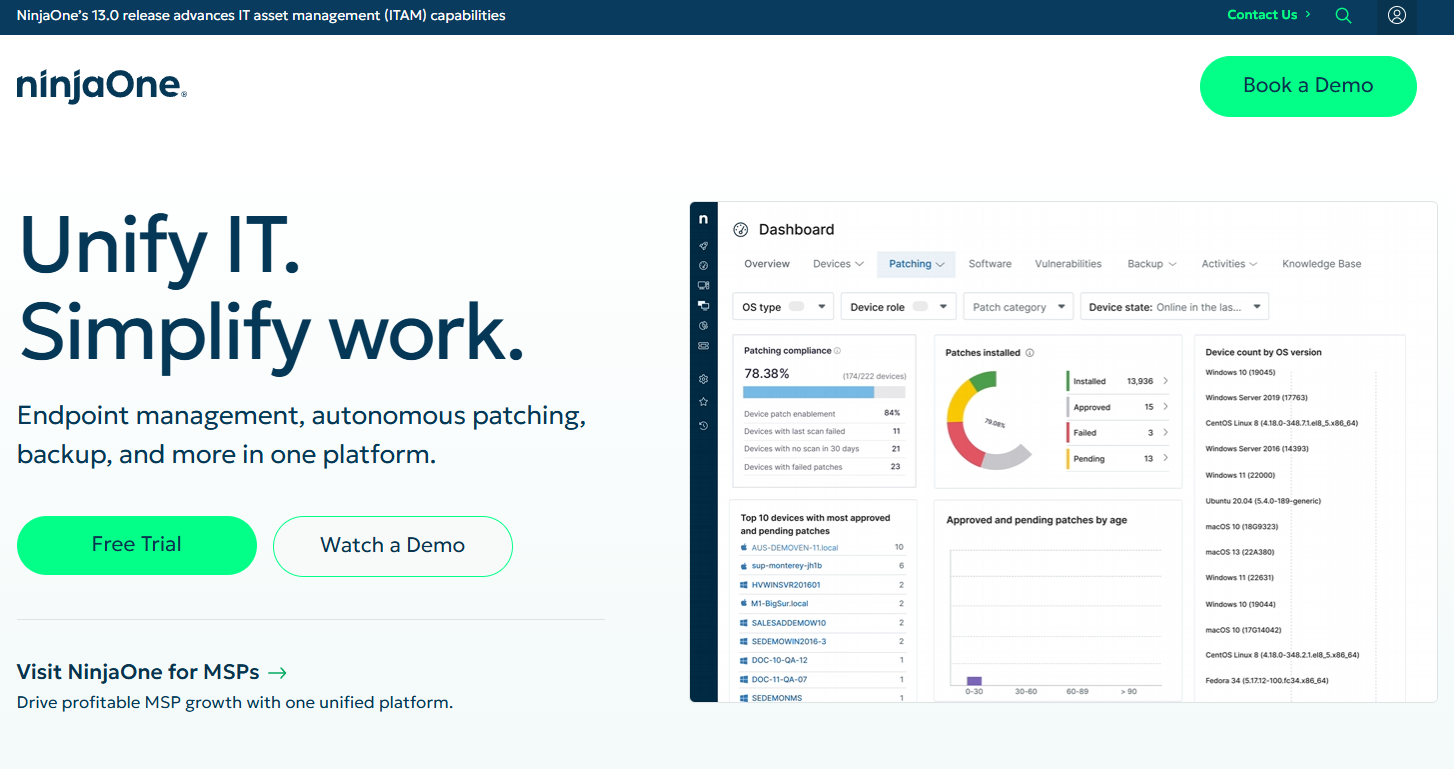Image resolution: width=1454 pixels, height=769 pixels.
Task: Open device AUS-DEMOVEN-11.local
Action: [x=795, y=548]
